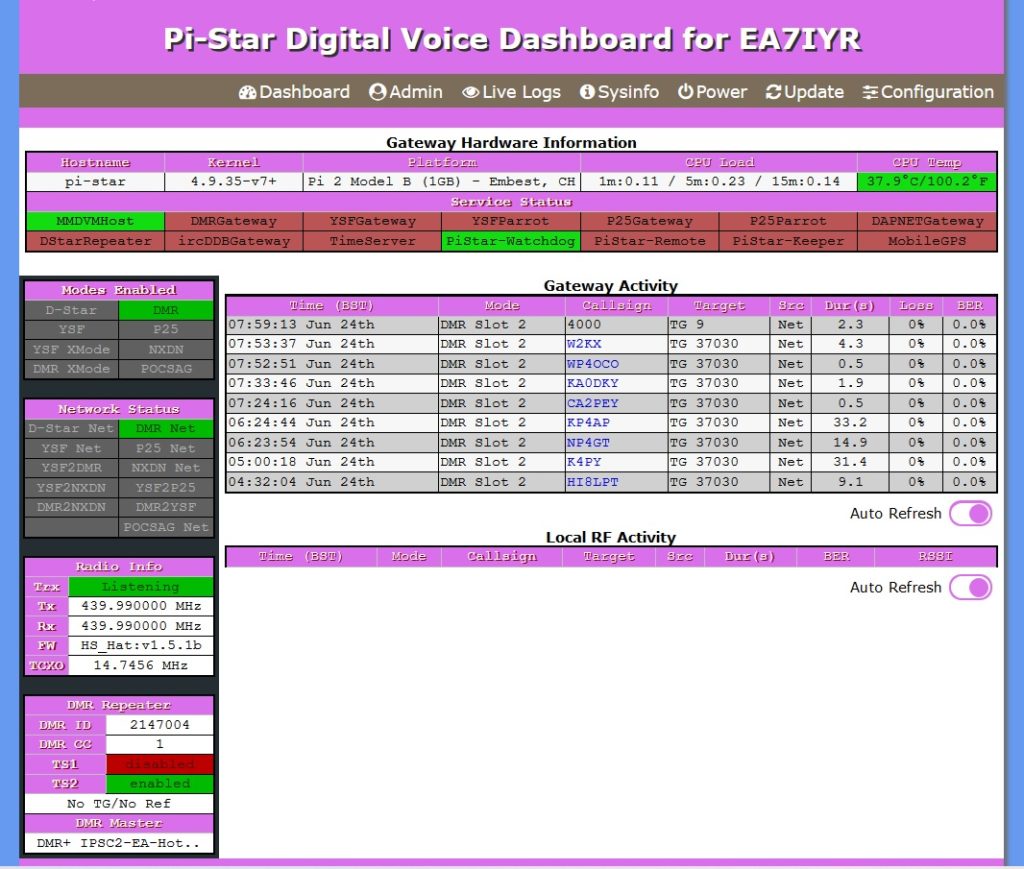Image resolution: width=1024 pixels, height=869 pixels.
Task: Click the CPU temperature value cell
Action: pyautogui.click(x=926, y=182)
